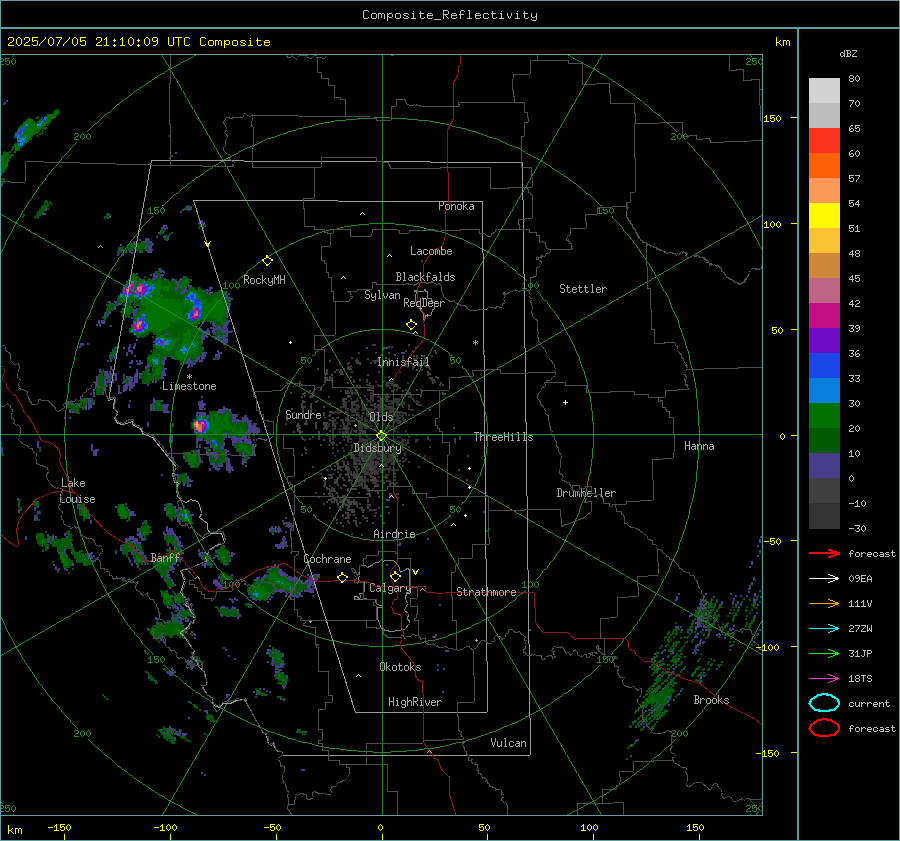Click the Didsbury city label

(x=377, y=448)
